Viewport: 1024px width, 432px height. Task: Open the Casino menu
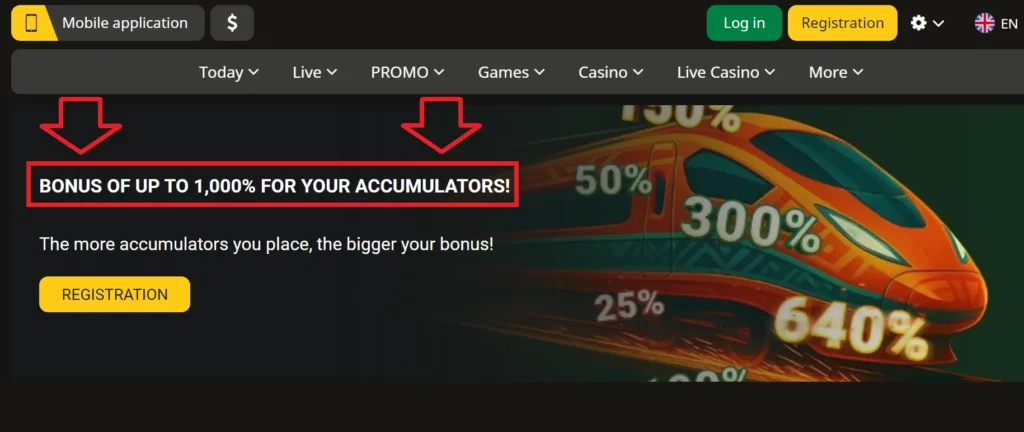(x=611, y=72)
